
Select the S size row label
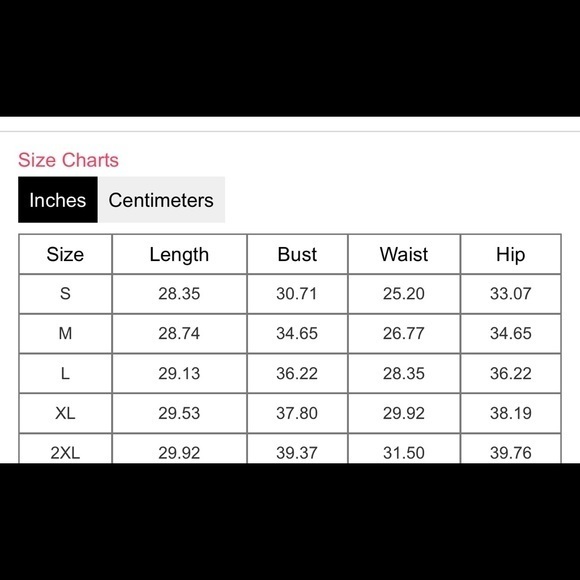coord(65,294)
